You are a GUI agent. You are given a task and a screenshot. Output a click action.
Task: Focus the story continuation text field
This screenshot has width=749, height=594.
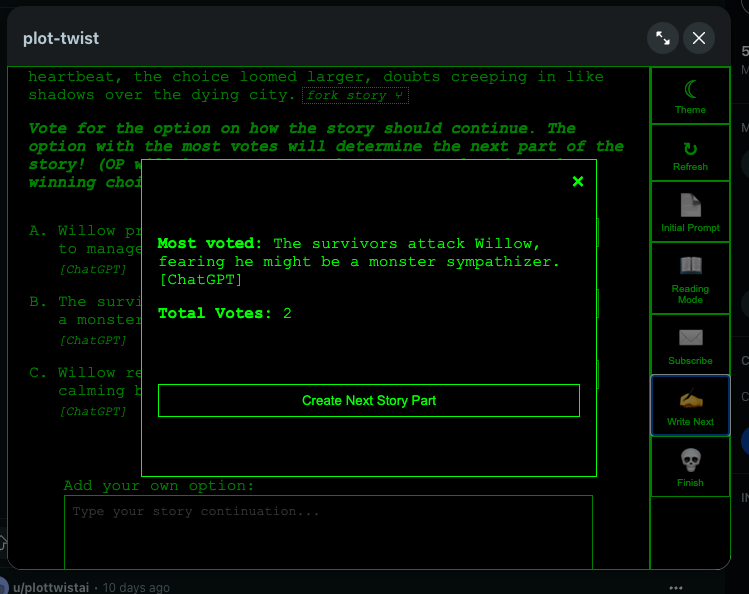[328, 532]
